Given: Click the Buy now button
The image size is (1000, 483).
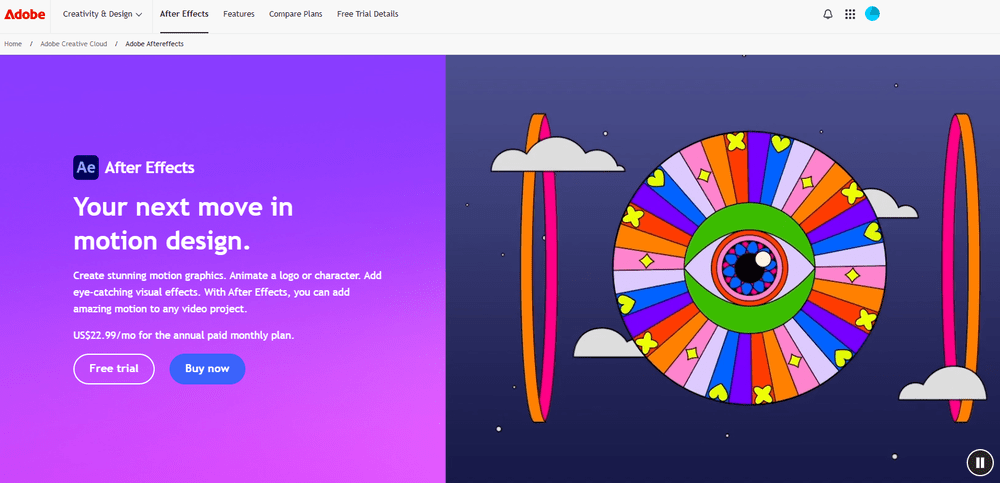Looking at the screenshot, I should click(x=207, y=369).
